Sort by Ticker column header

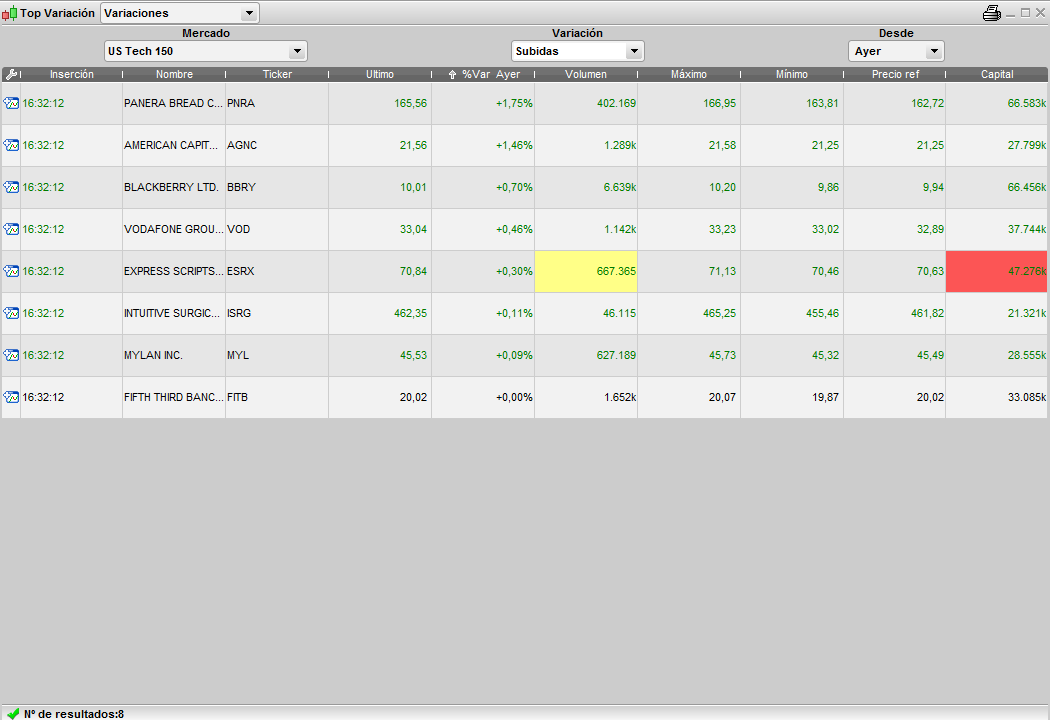[277, 74]
